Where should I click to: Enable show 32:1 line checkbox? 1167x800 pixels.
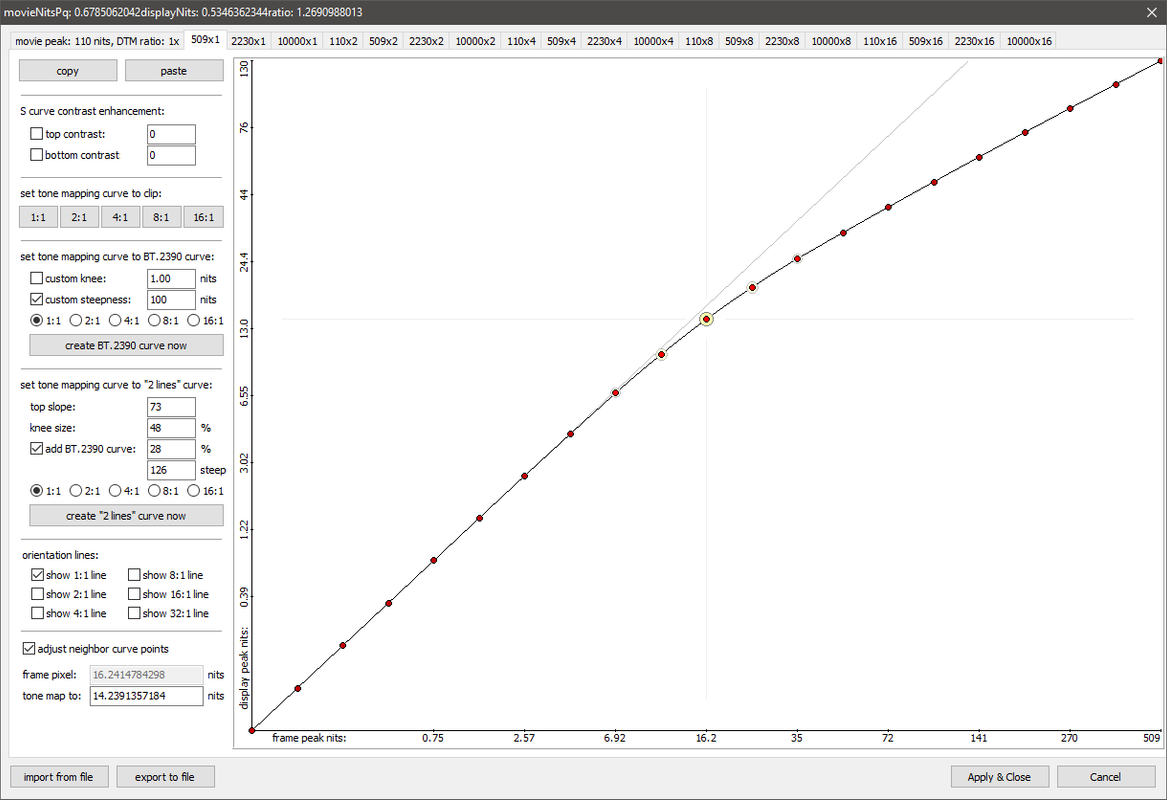click(134, 613)
